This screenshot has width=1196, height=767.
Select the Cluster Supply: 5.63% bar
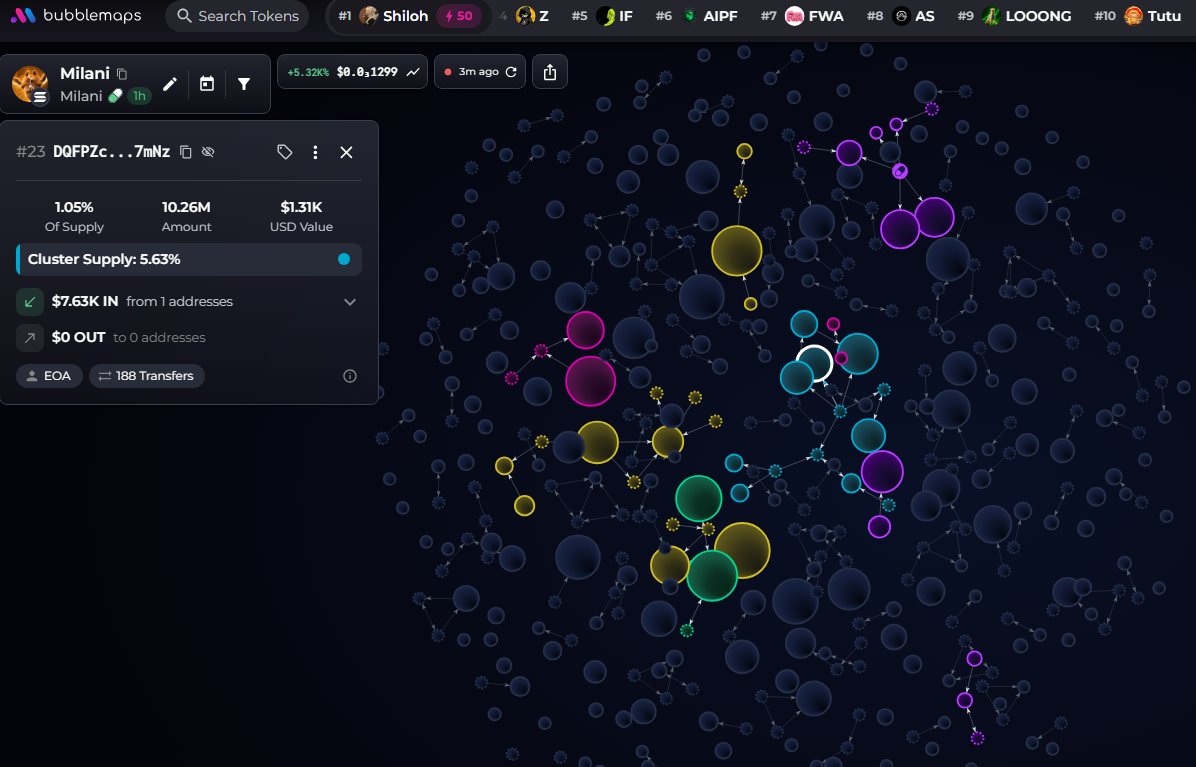(189, 259)
